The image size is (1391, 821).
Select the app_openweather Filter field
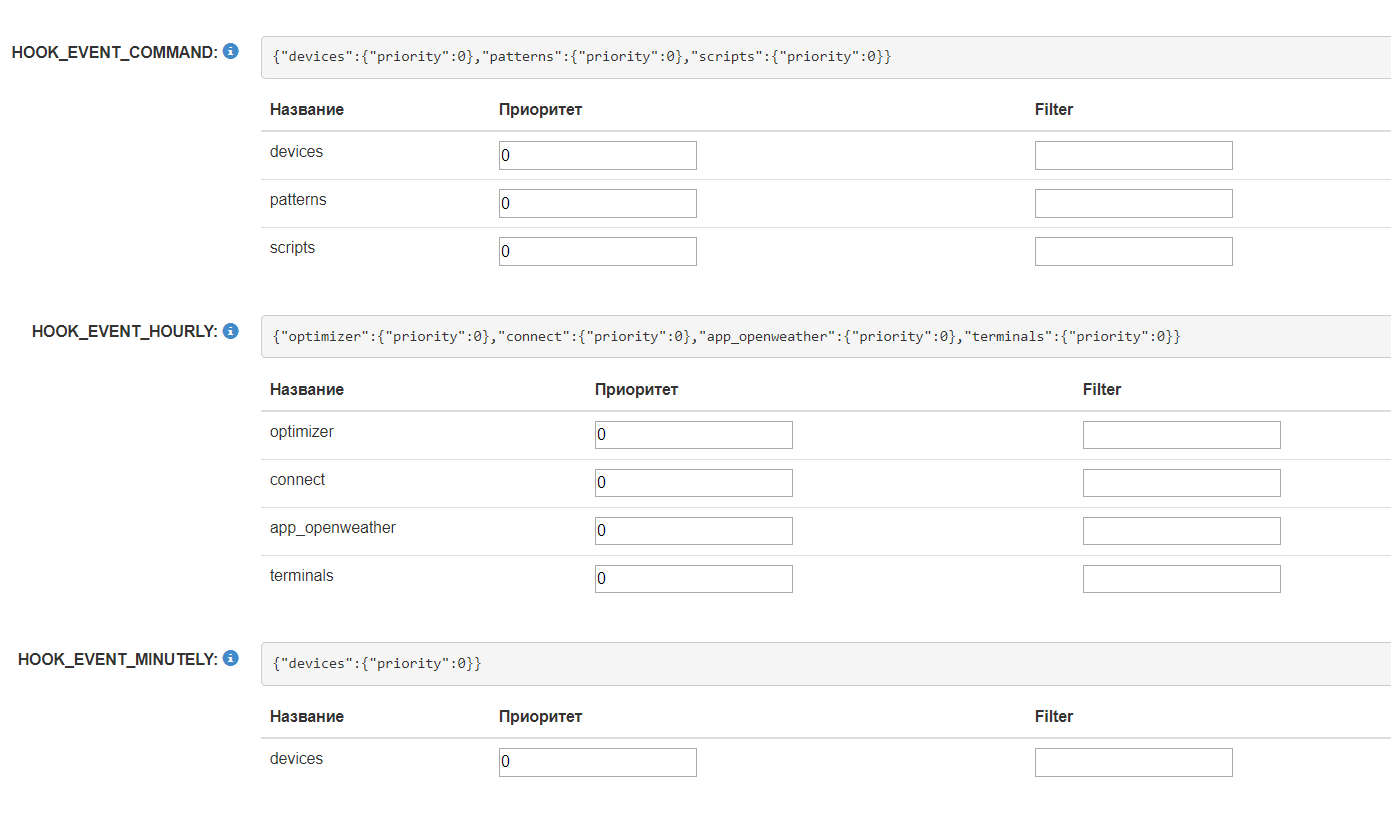[1181, 531]
